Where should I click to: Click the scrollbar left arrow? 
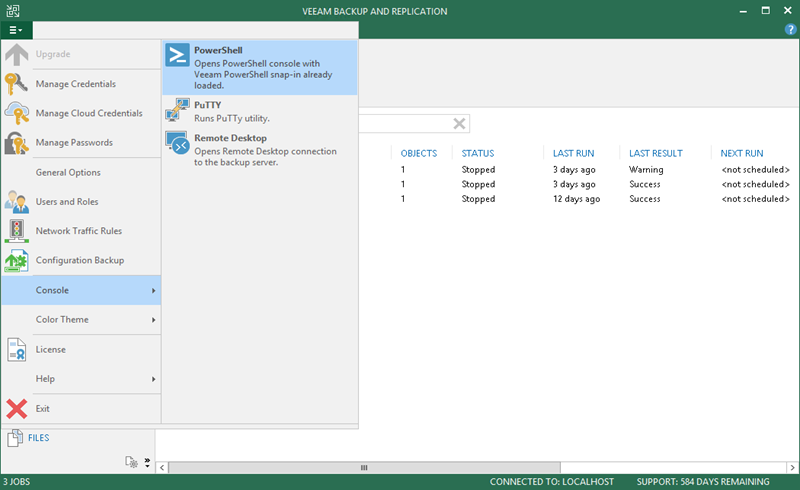pyautogui.click(x=162, y=468)
